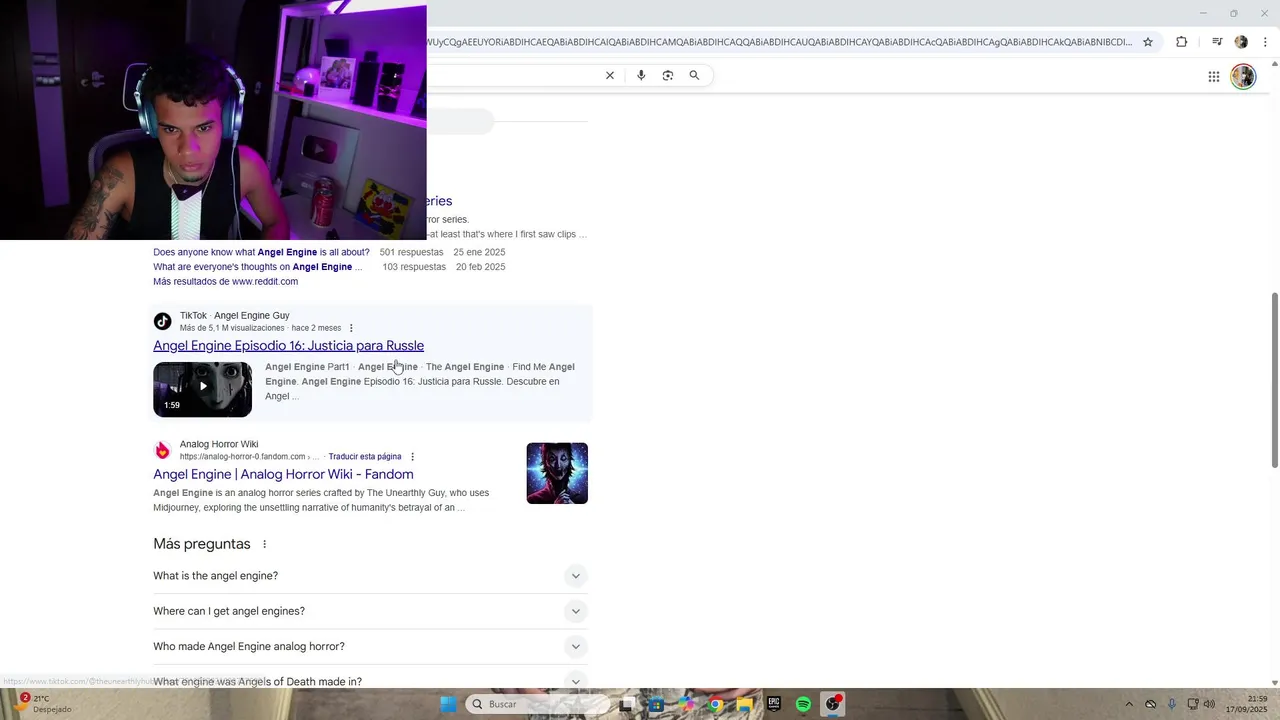Image resolution: width=1280 pixels, height=720 pixels.
Task: Click "Más resultados de www.reddit.com"
Action: click(225, 282)
